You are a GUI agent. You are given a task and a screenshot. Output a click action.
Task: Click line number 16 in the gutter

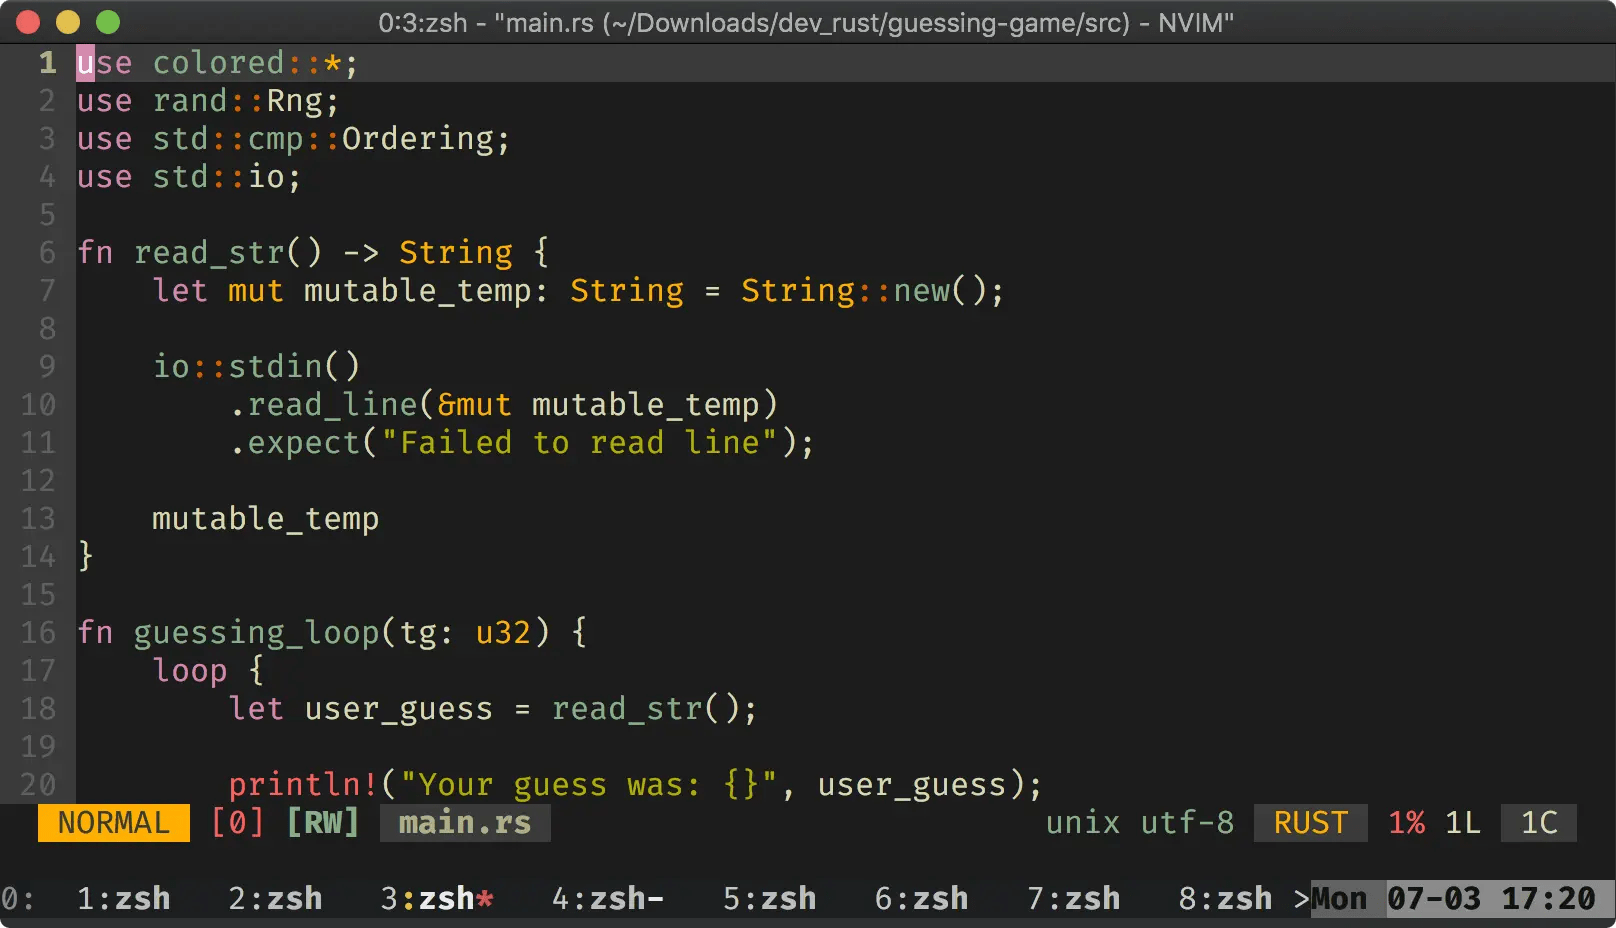37,632
